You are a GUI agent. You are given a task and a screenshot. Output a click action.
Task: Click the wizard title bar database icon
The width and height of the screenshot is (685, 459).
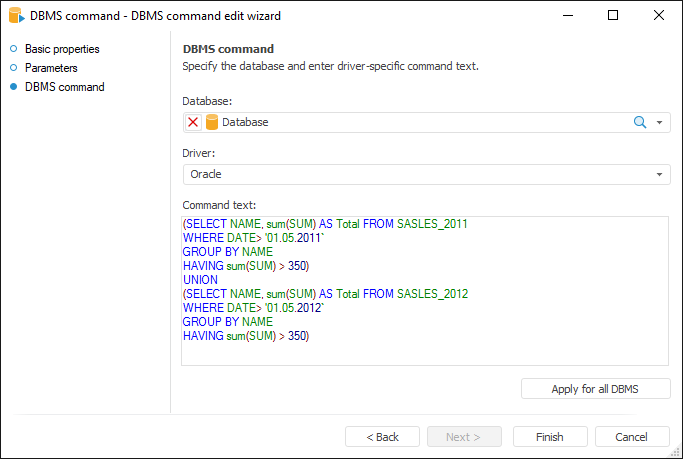15,16
